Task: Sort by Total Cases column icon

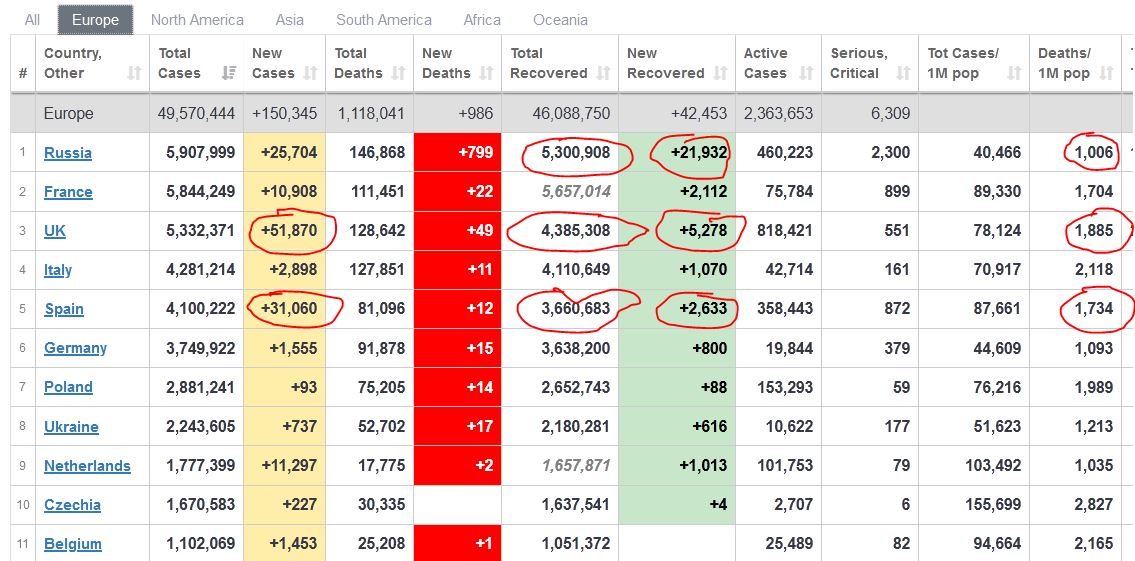Action: (229, 73)
